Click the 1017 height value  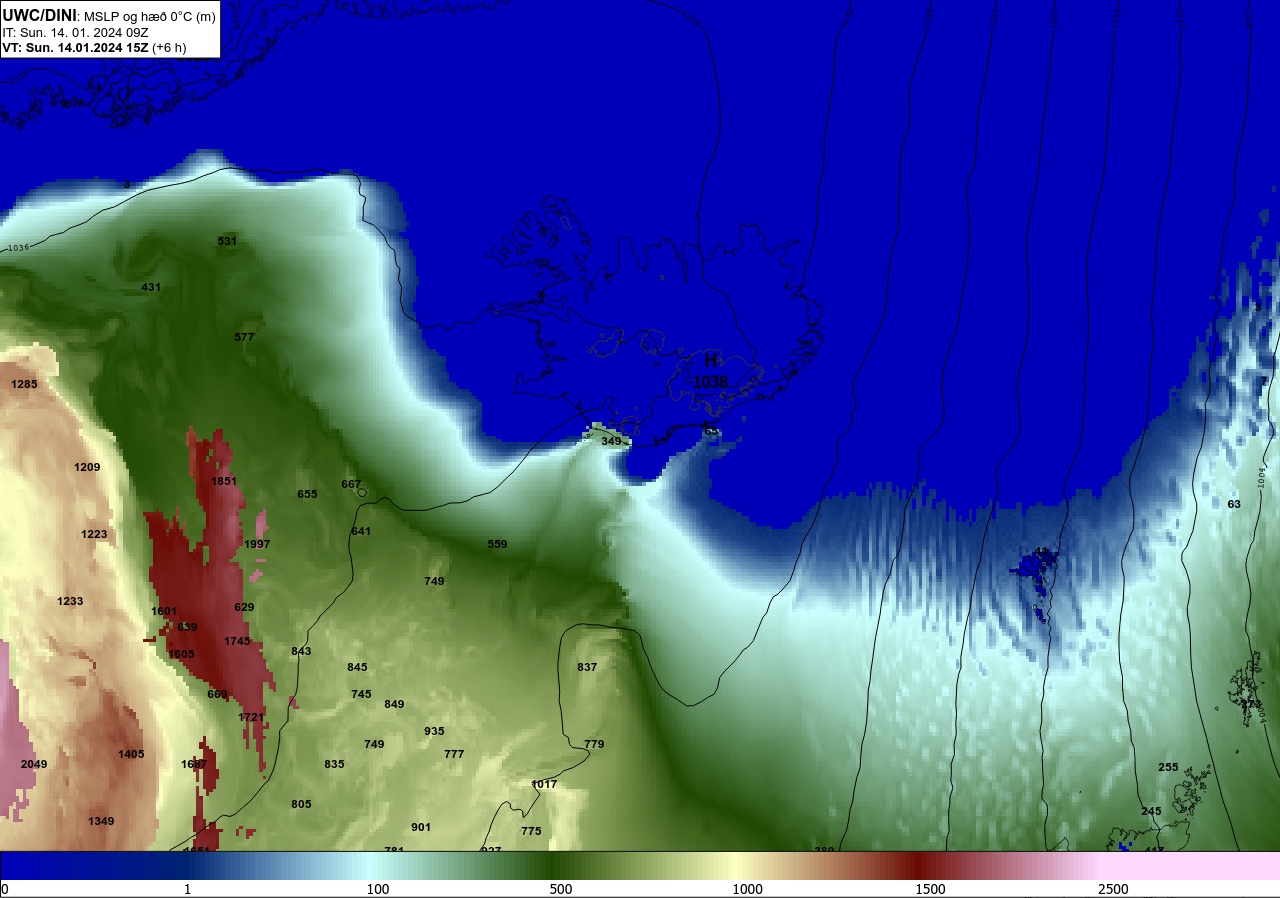pyautogui.click(x=544, y=784)
